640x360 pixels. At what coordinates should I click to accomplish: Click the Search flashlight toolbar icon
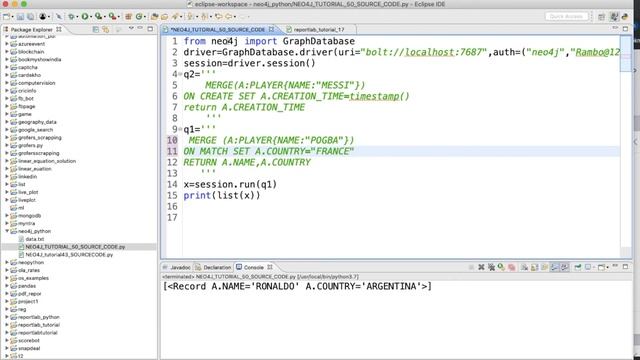[176, 16]
